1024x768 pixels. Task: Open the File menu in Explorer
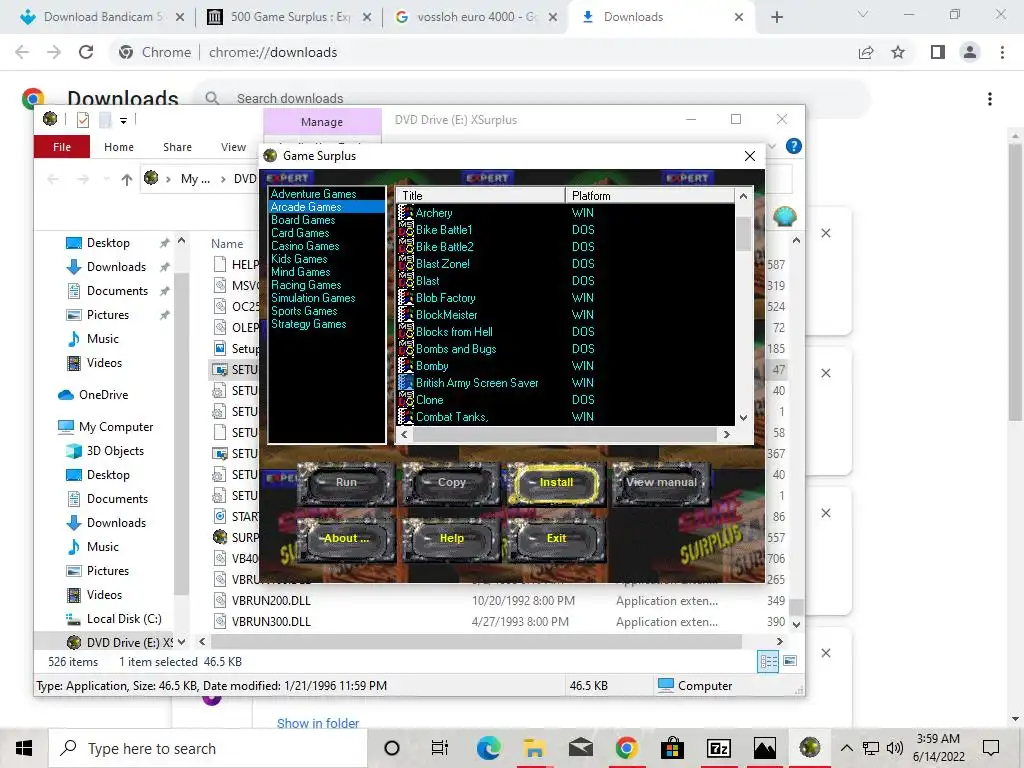(x=62, y=147)
